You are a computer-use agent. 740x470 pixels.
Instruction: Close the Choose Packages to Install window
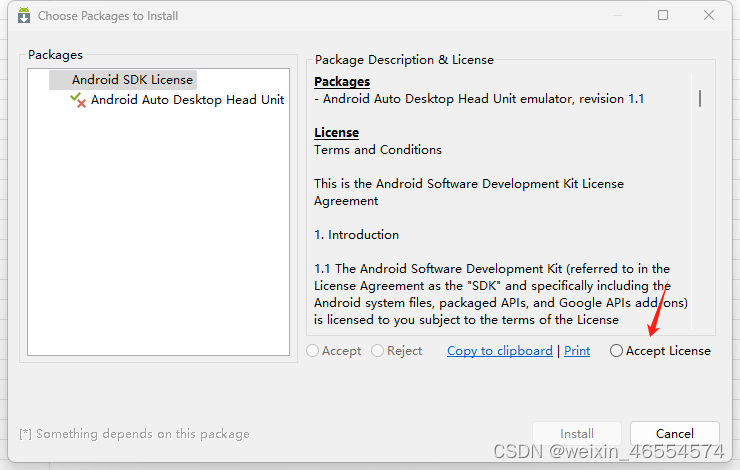[709, 15]
